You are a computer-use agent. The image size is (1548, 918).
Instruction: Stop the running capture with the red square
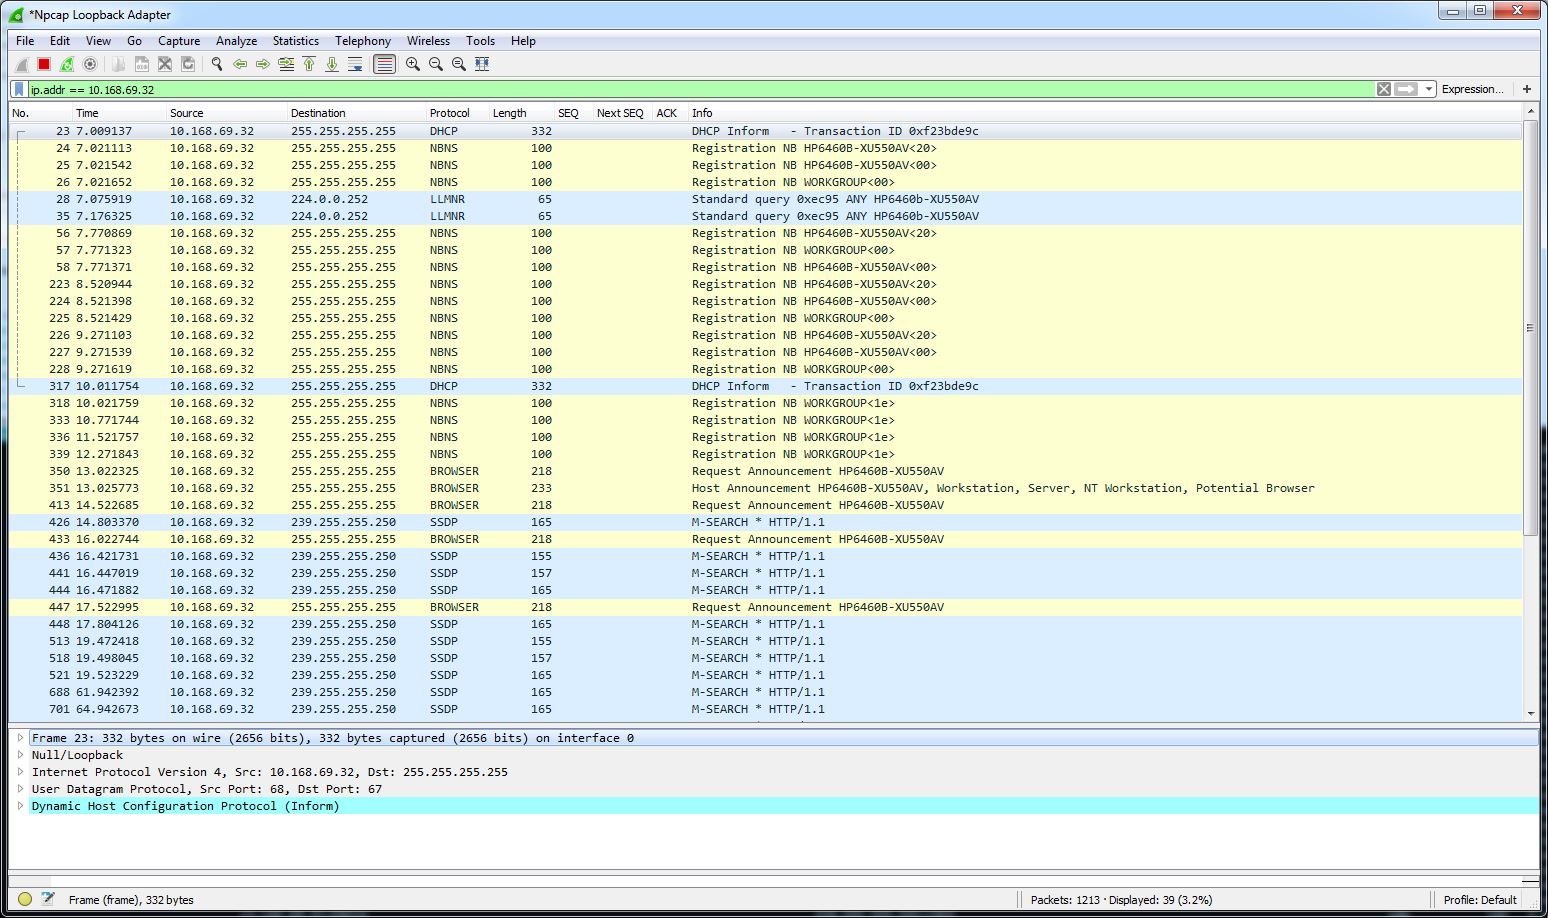(x=44, y=64)
